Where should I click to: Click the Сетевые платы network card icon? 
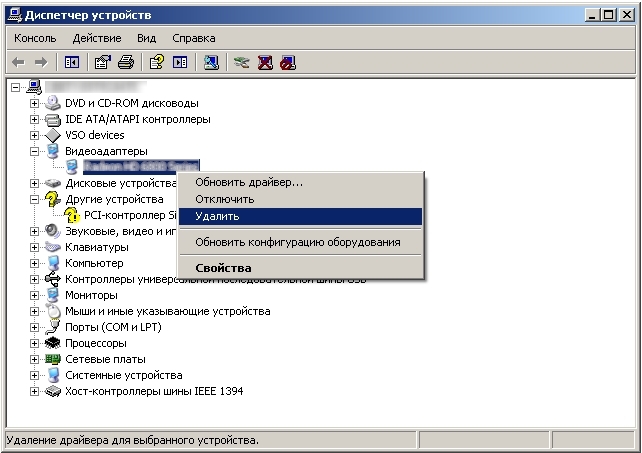click(52, 359)
